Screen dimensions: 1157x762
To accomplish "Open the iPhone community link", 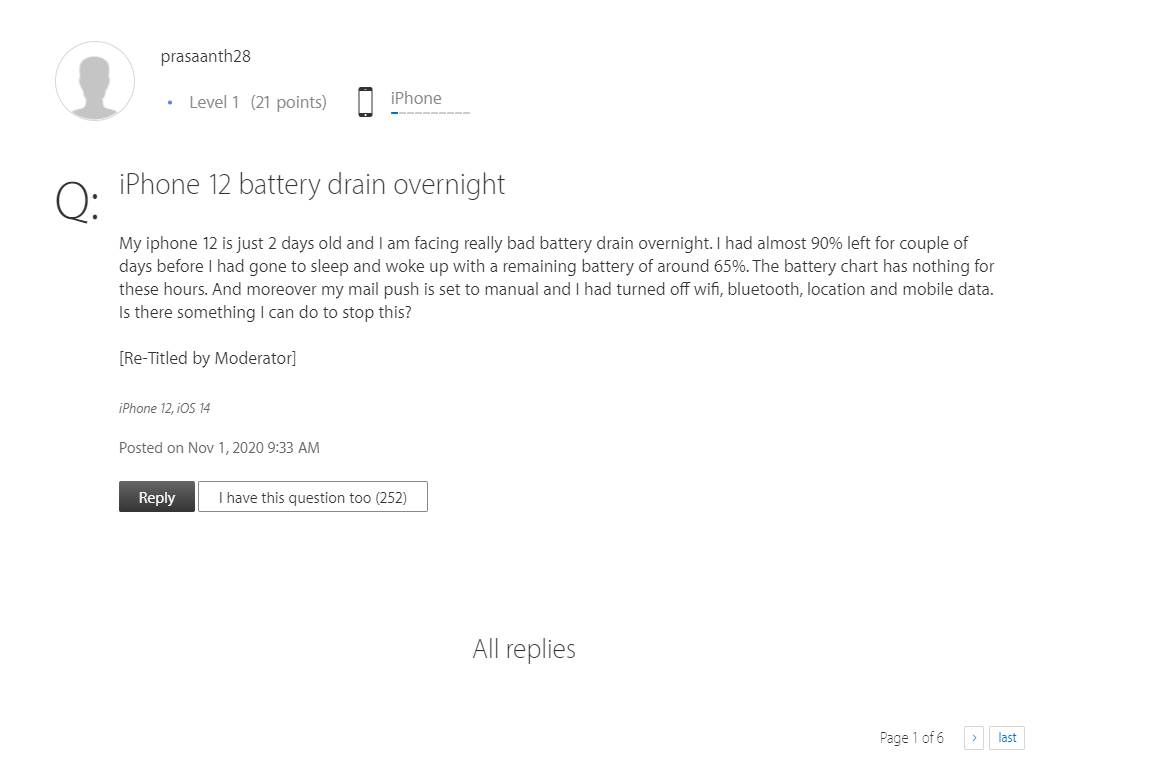I will [416, 98].
